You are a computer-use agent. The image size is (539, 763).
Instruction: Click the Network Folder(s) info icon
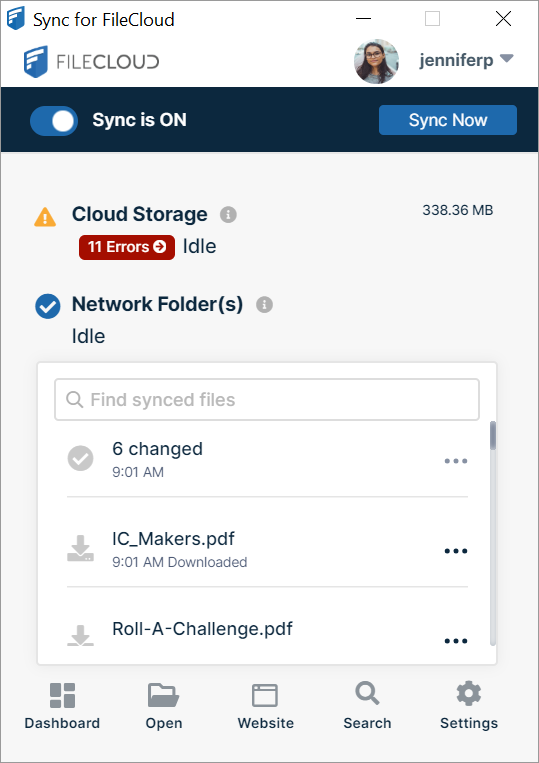coord(264,305)
